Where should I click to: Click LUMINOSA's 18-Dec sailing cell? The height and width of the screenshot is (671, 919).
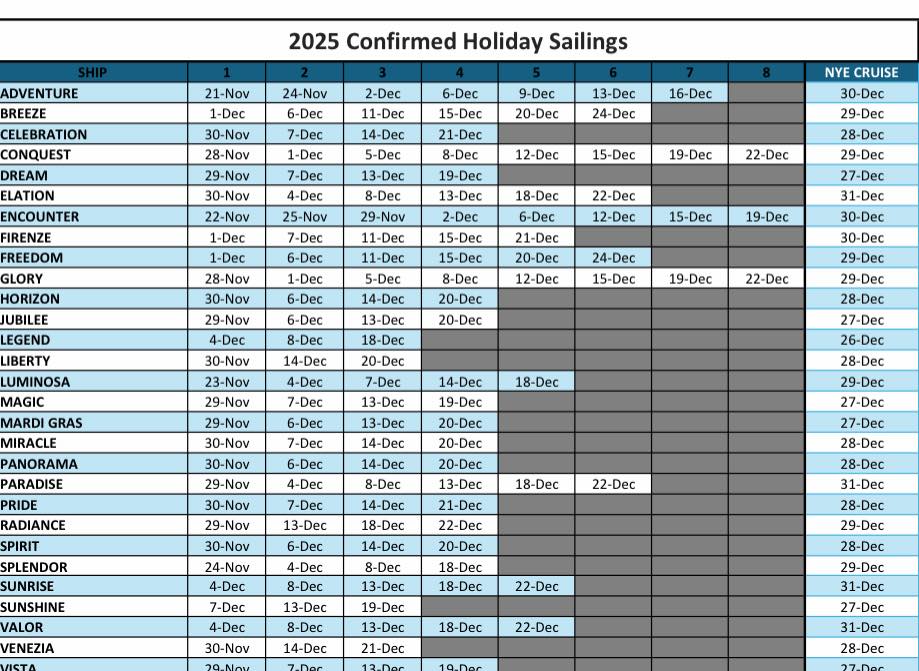[x=536, y=382]
